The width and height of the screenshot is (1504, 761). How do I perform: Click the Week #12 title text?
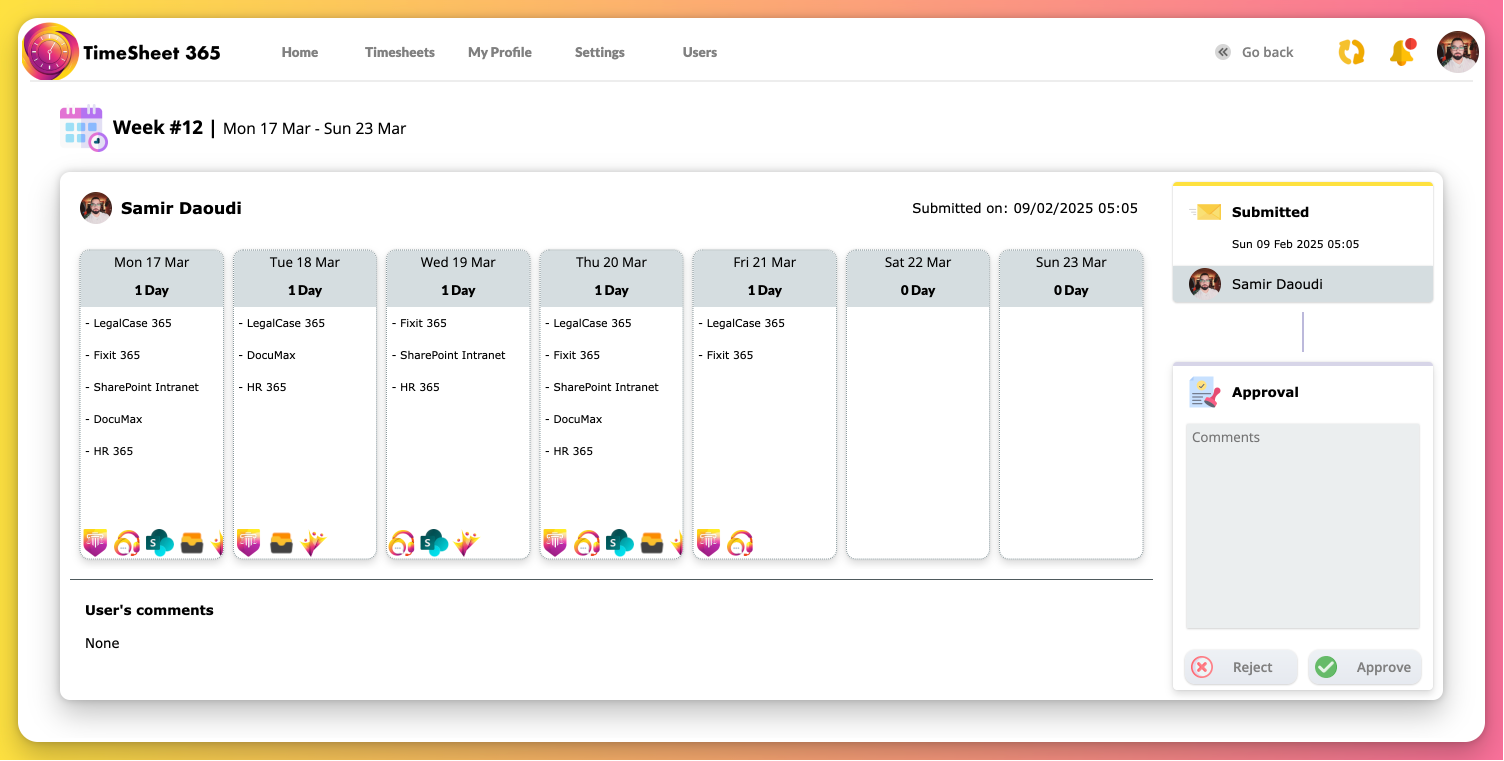click(x=158, y=128)
